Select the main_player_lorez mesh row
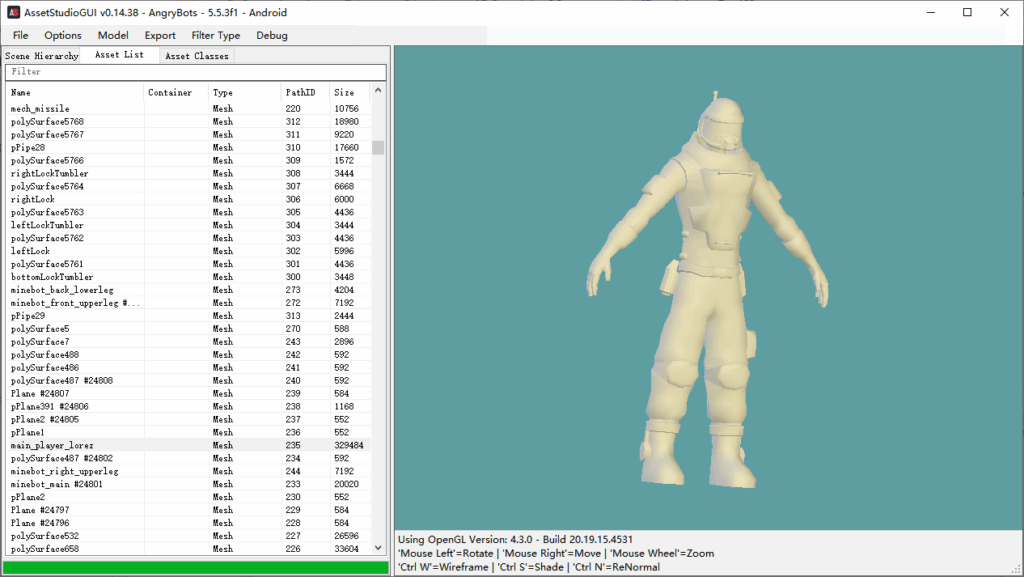The image size is (1024, 577). coord(52,445)
